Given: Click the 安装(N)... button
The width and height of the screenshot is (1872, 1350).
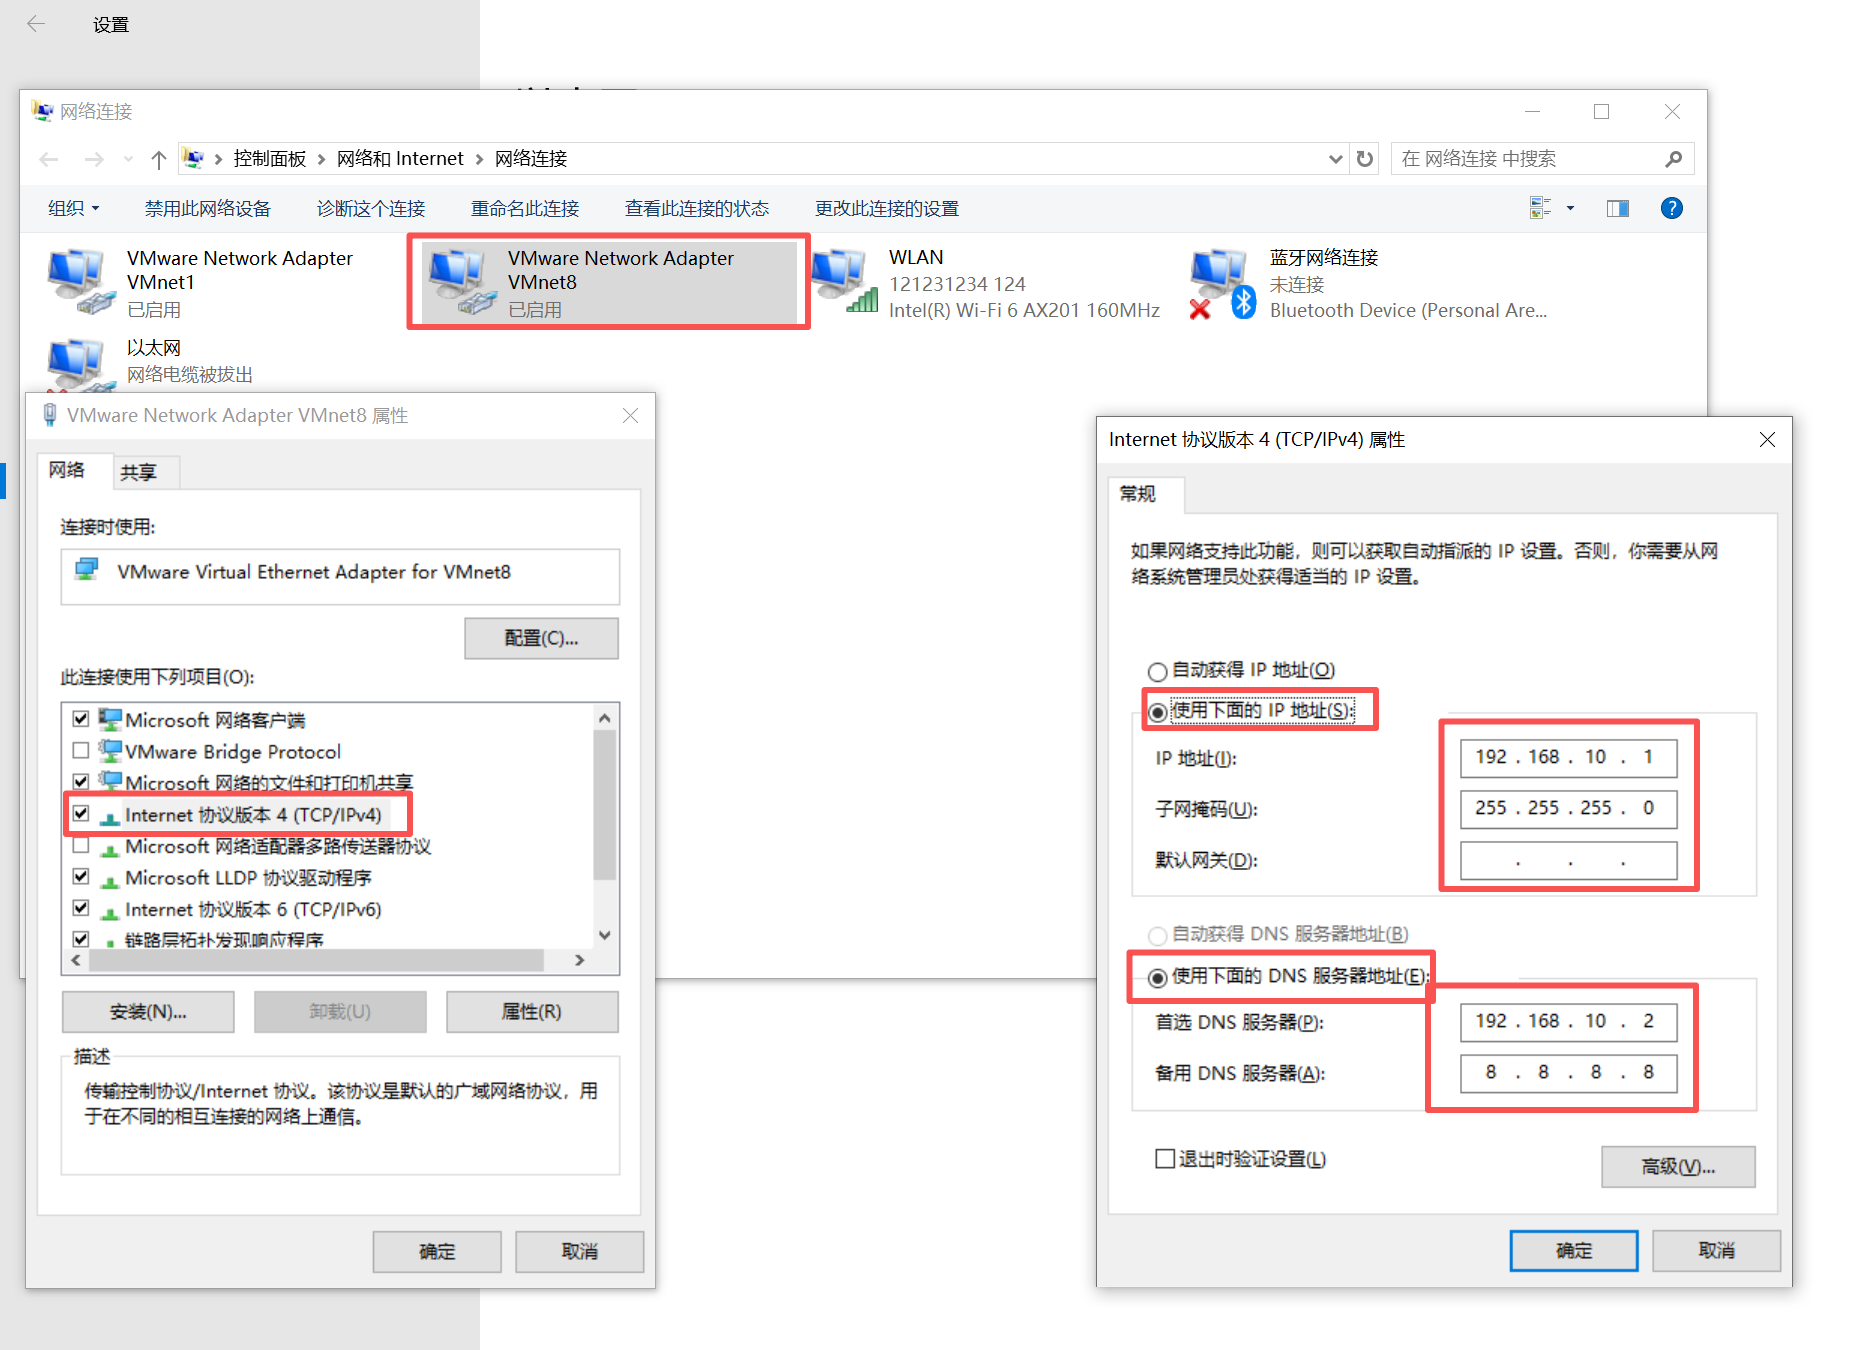Looking at the screenshot, I should click(148, 1012).
